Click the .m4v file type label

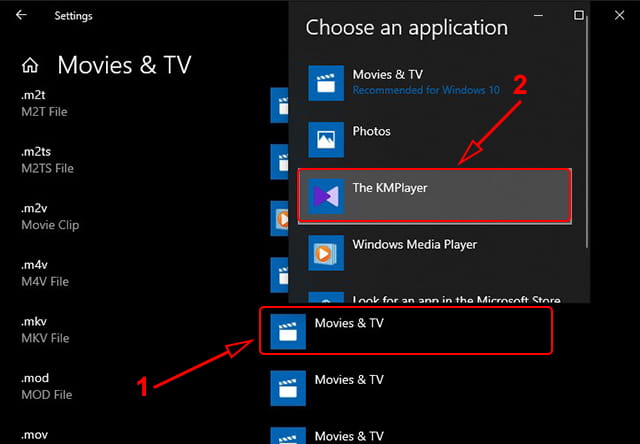35,265
